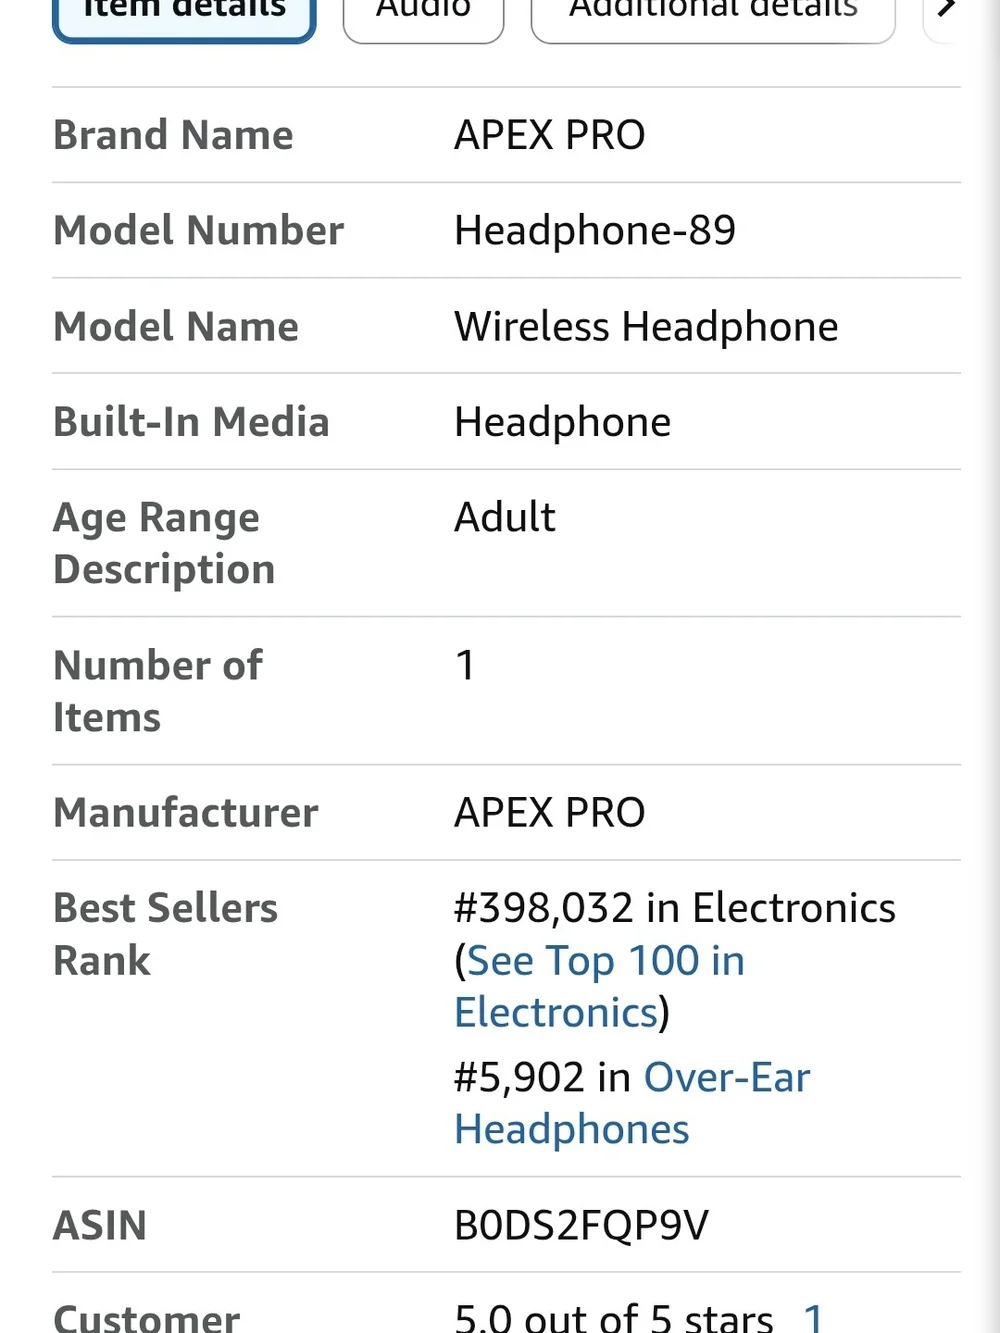Open See Top 100 in Electronics link
Viewport: 1000px width, 1333px height.
(x=600, y=987)
